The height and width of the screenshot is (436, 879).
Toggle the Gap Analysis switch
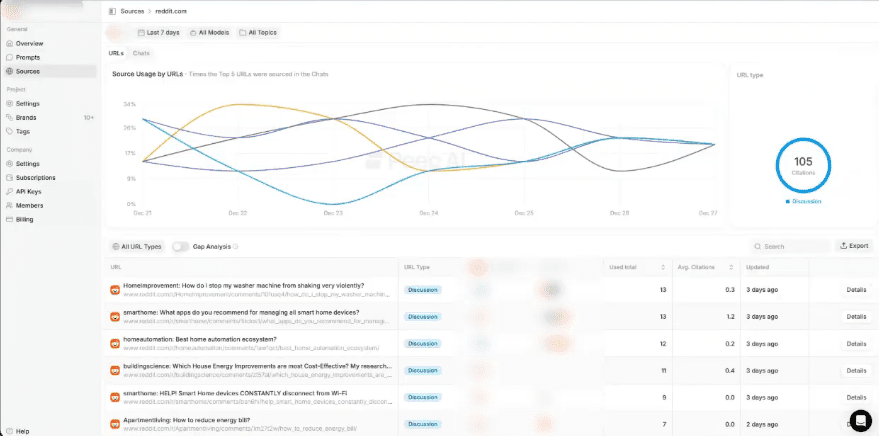(181, 246)
